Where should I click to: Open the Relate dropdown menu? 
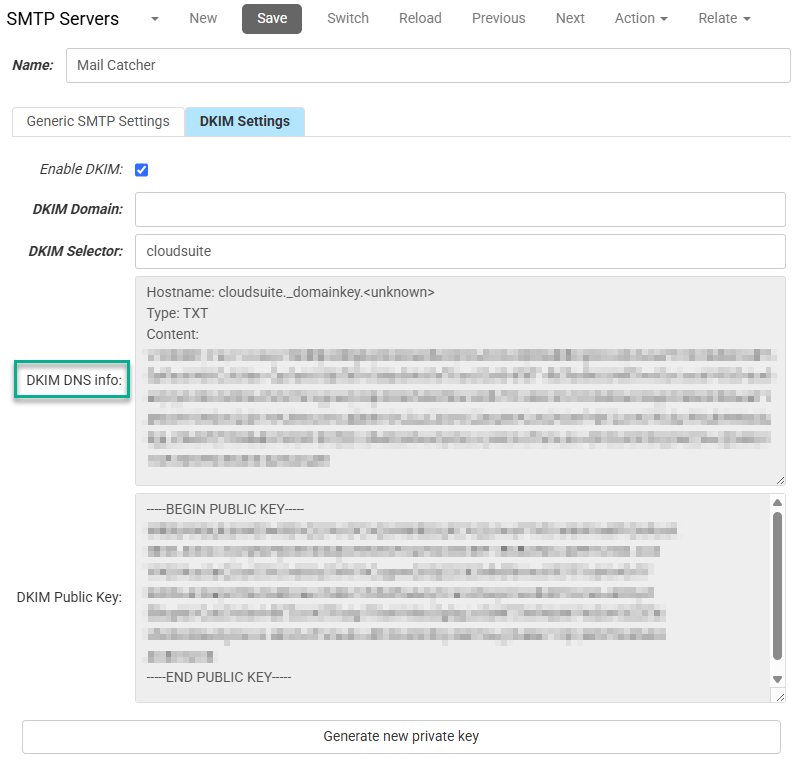724,18
